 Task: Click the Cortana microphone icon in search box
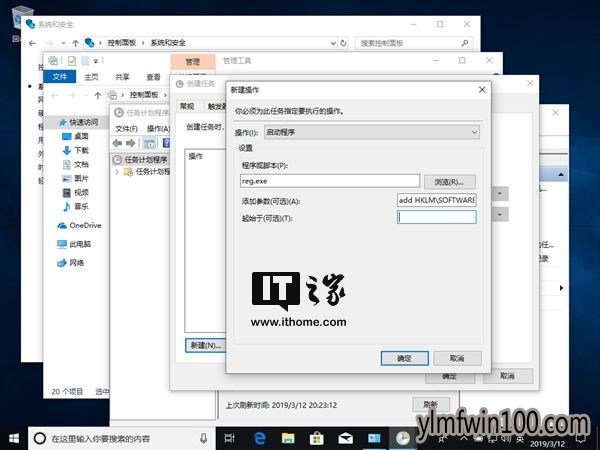[x=204, y=438]
